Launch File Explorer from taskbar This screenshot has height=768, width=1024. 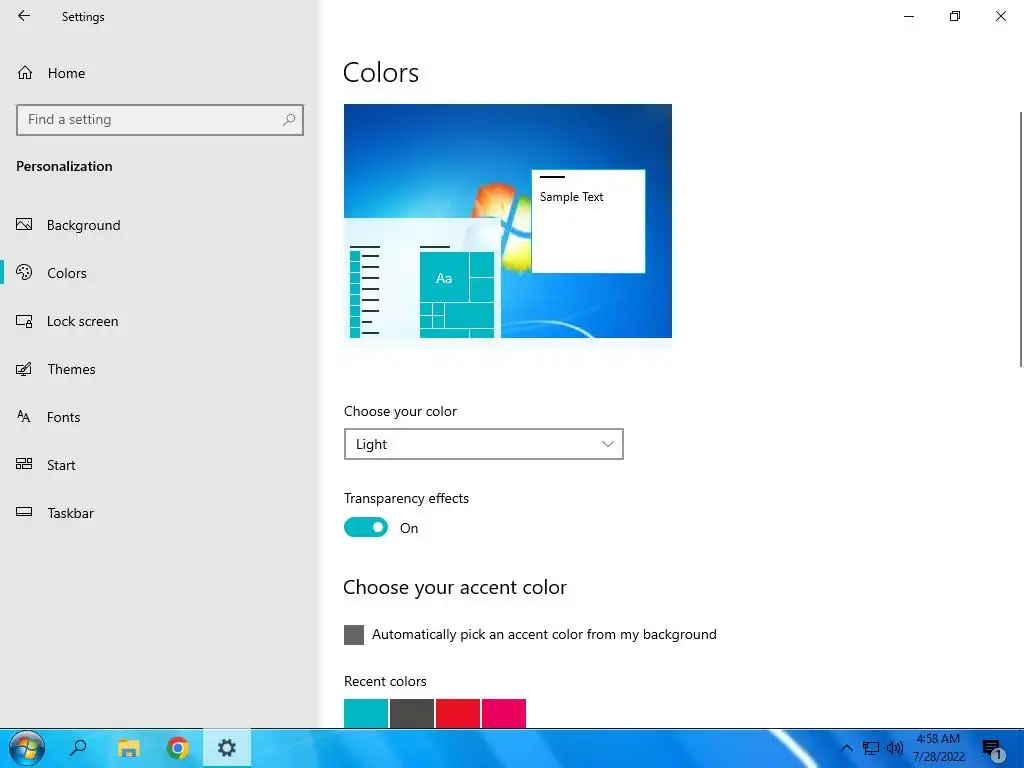pyautogui.click(x=129, y=748)
